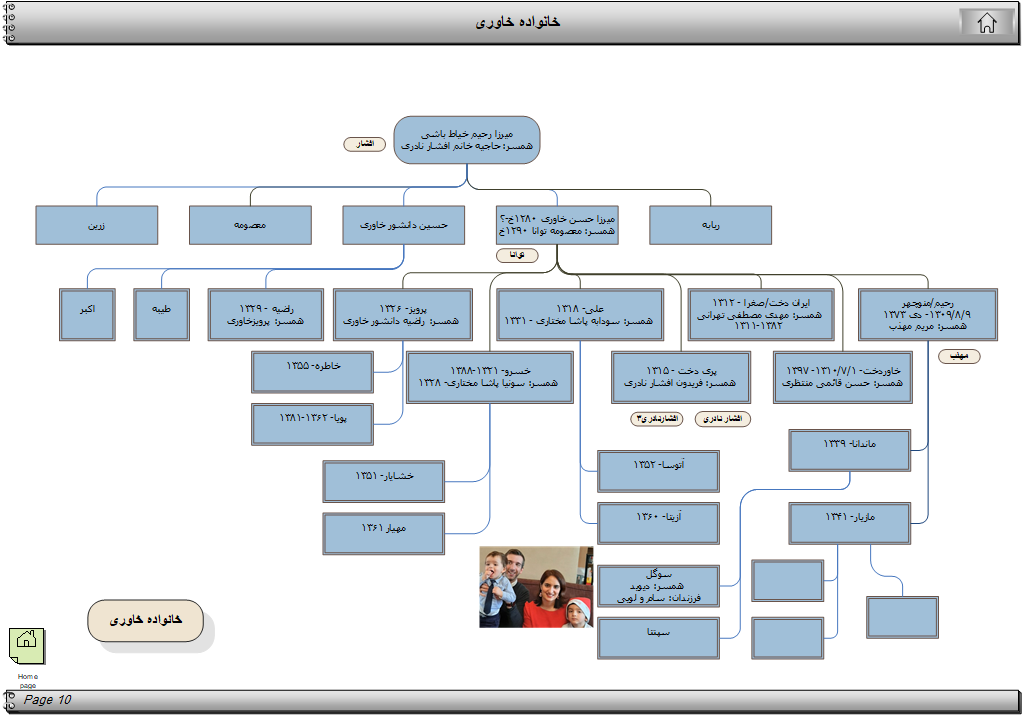Select the مازیار ۱۳۴۱ box

click(849, 523)
